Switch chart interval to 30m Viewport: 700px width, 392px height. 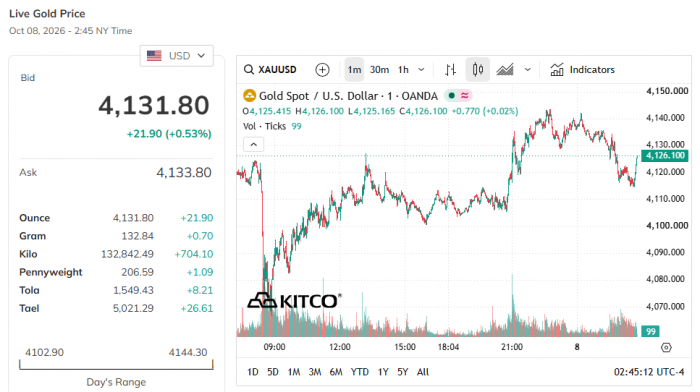[379, 70]
